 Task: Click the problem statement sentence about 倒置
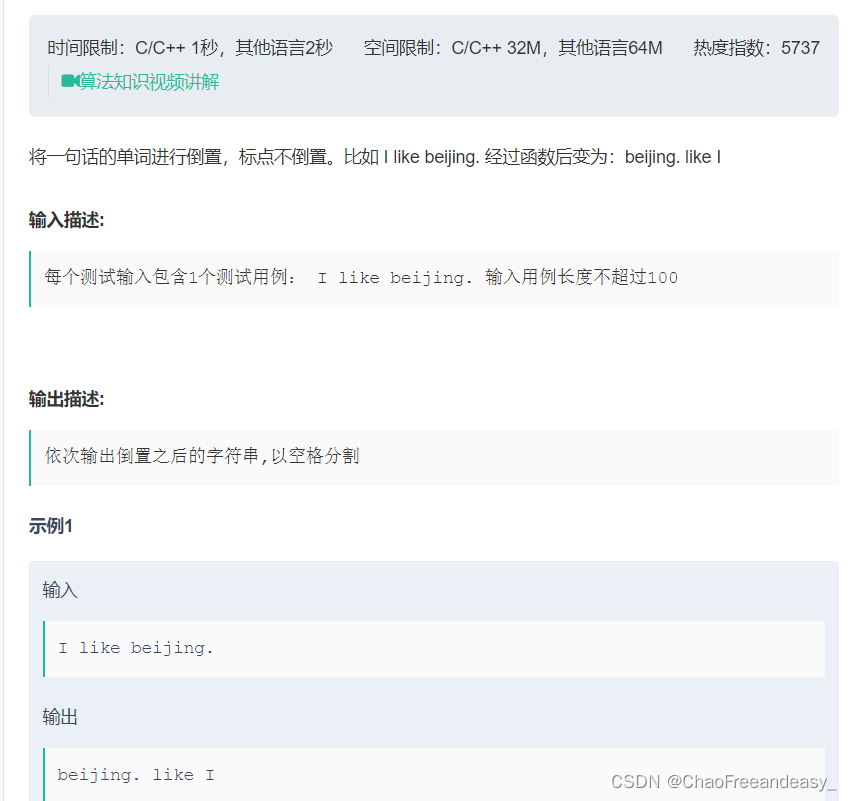(x=375, y=157)
